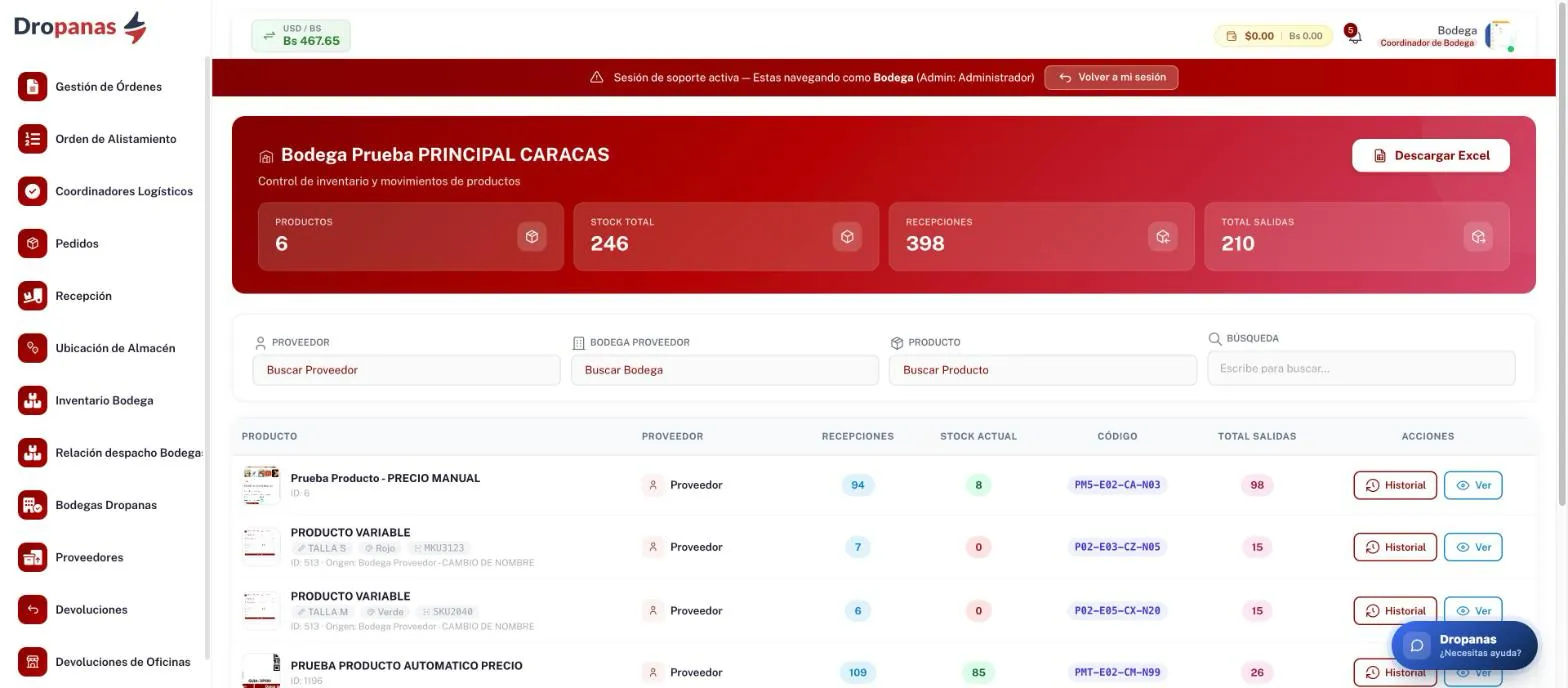Click supplier icon for Prueba Producto row
Image resolution: width=1568 pixels, height=688 pixels.
pyautogui.click(x=653, y=485)
